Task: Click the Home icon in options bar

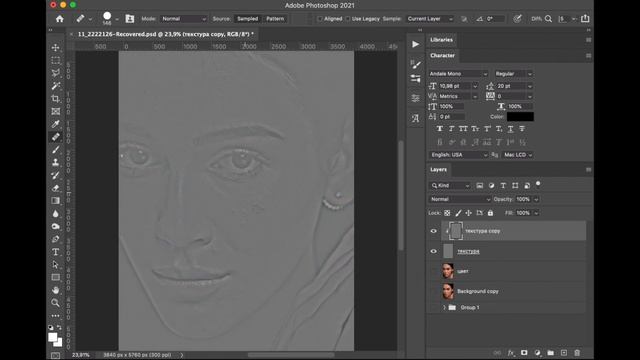Action: tap(60, 19)
